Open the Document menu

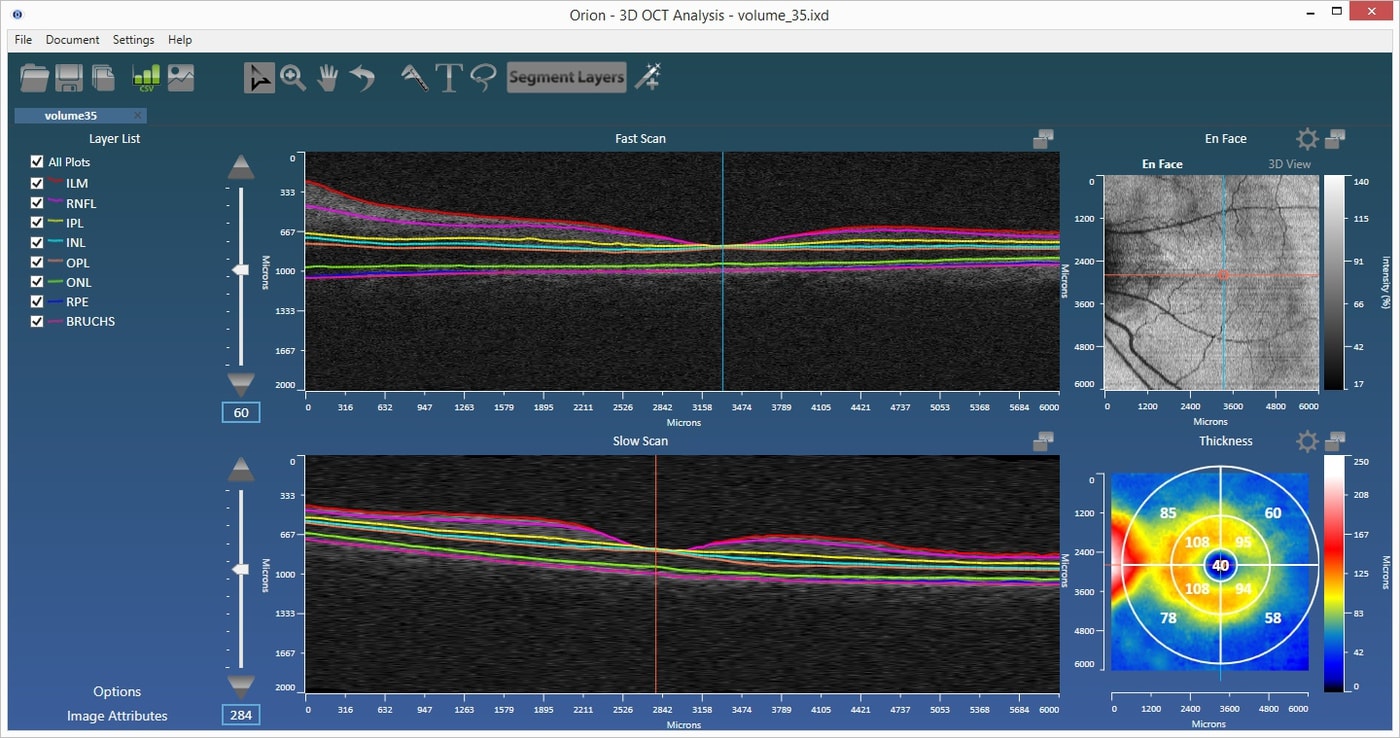click(x=73, y=40)
